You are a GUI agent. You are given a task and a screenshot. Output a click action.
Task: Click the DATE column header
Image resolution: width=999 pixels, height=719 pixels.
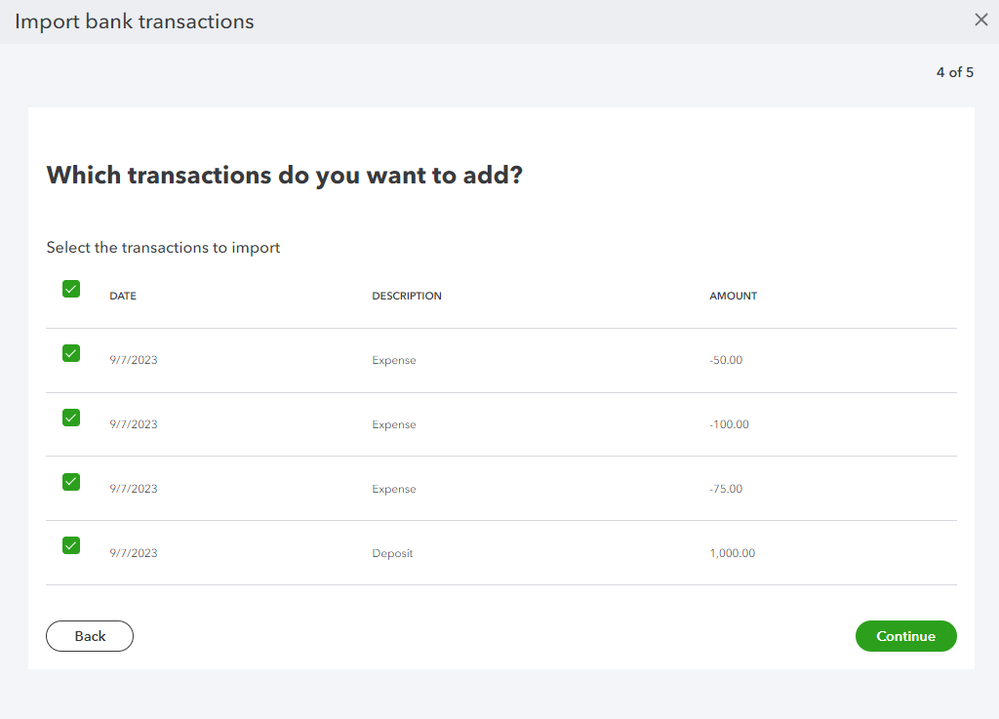tap(123, 296)
